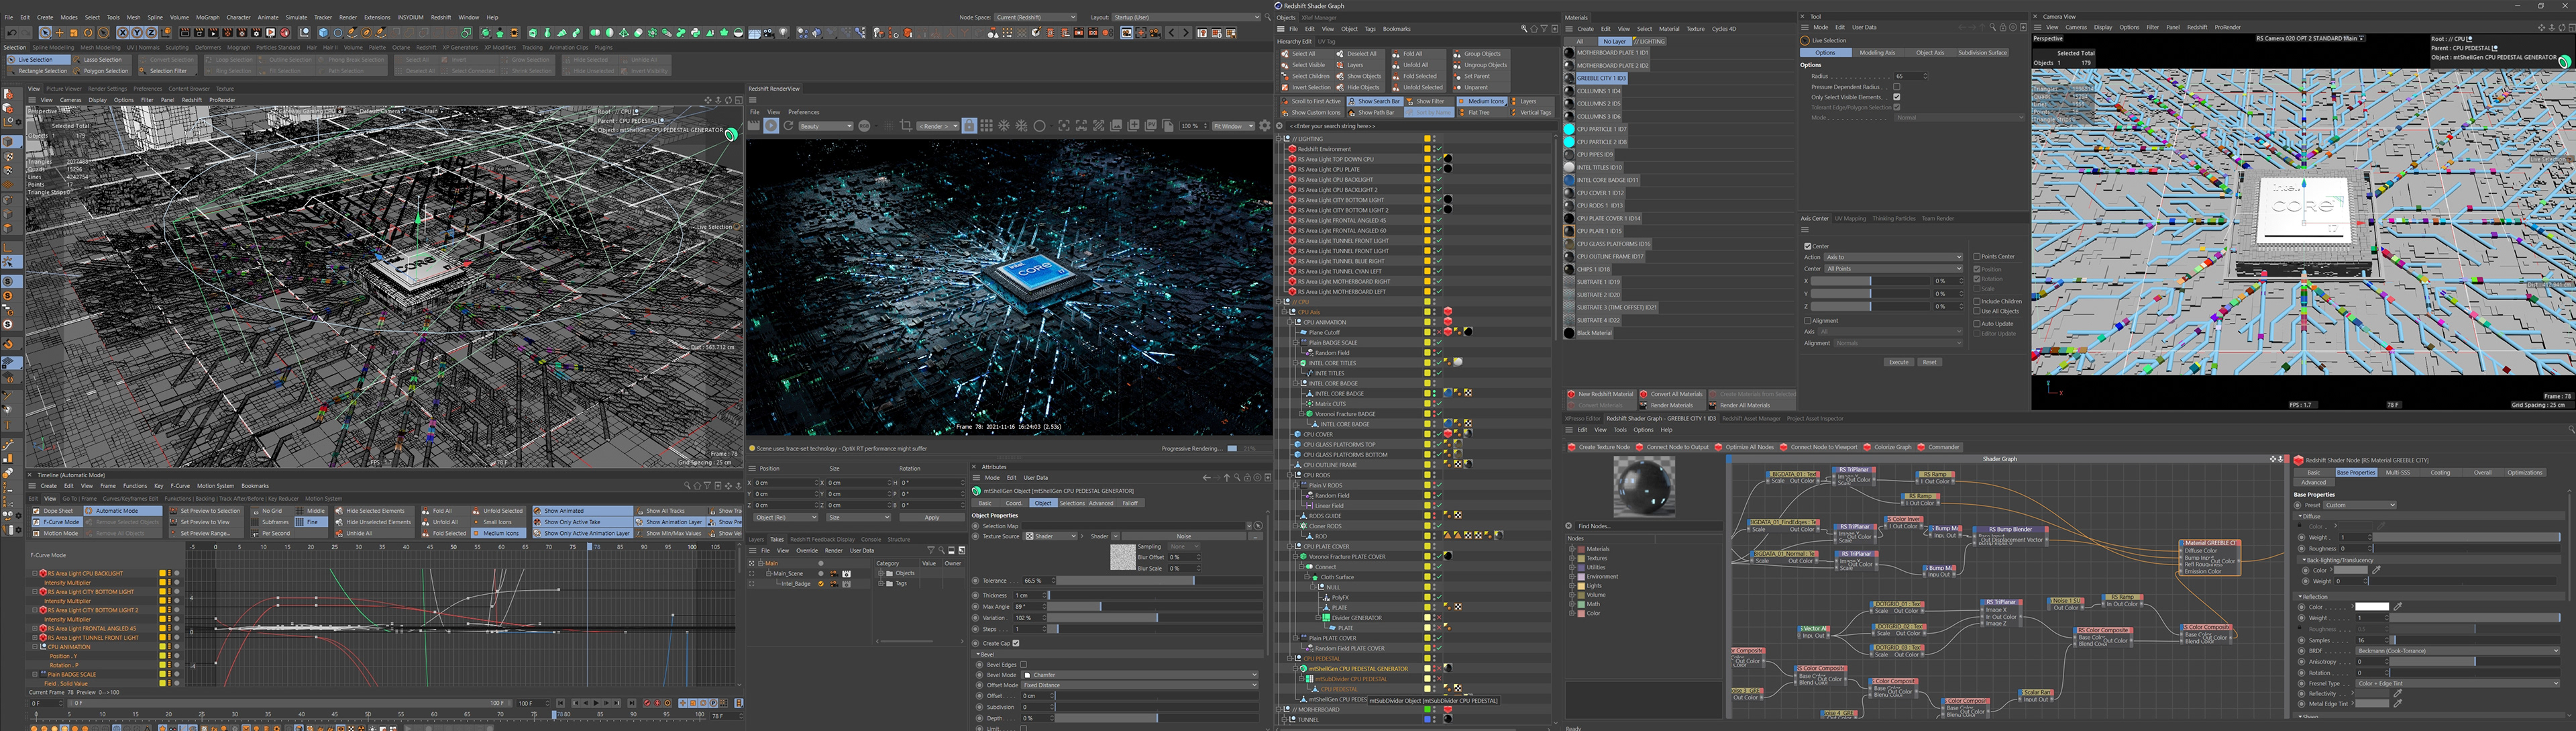
Task: Open the Object (Rel) coordinate dropdown
Action: coord(785,517)
